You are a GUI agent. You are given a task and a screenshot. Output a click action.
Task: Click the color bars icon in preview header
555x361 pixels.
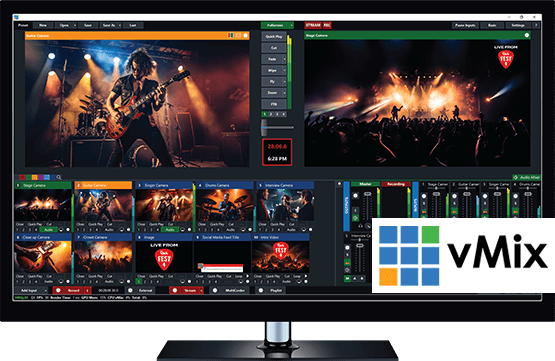pyautogui.click(x=230, y=35)
